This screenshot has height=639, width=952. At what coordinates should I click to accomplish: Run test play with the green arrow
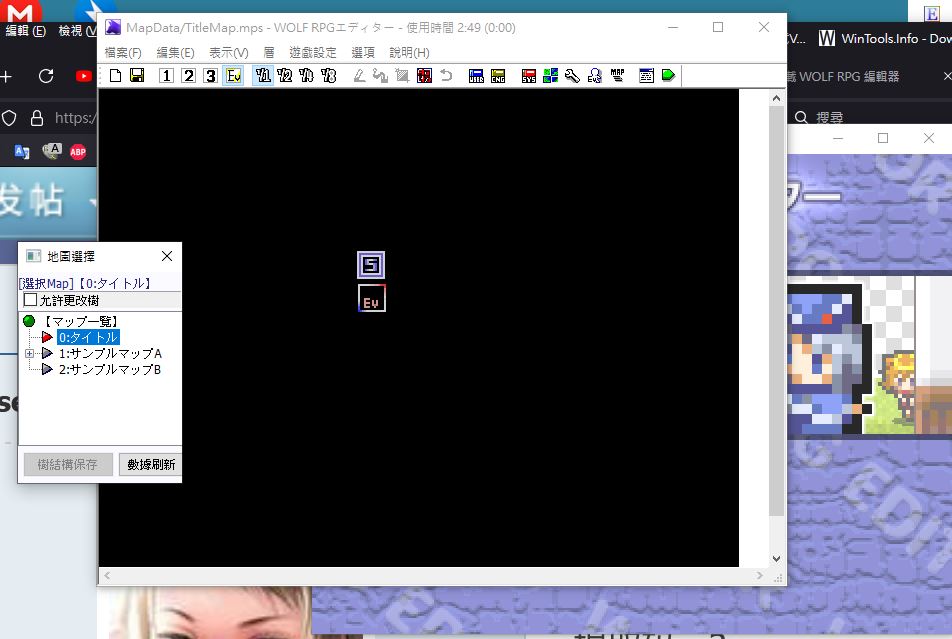(668, 75)
